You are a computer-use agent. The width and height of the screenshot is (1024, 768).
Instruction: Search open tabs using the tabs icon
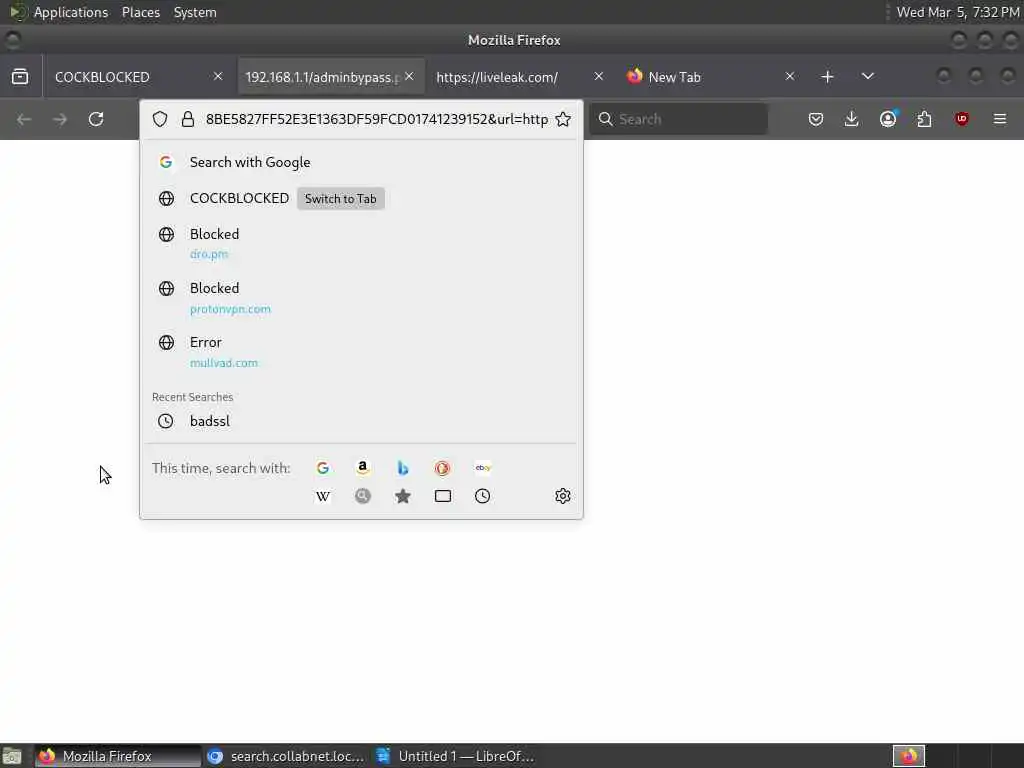pos(443,496)
